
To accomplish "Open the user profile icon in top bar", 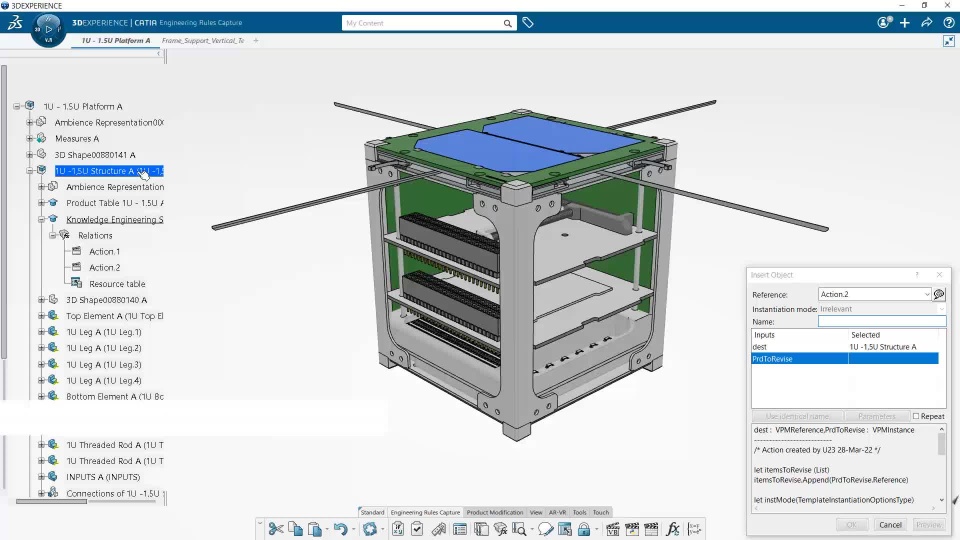I will [884, 23].
